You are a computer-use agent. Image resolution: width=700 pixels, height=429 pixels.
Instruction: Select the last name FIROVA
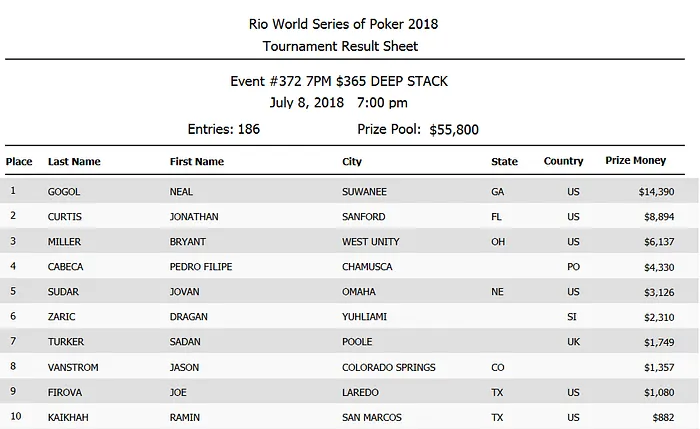[x=66, y=393]
